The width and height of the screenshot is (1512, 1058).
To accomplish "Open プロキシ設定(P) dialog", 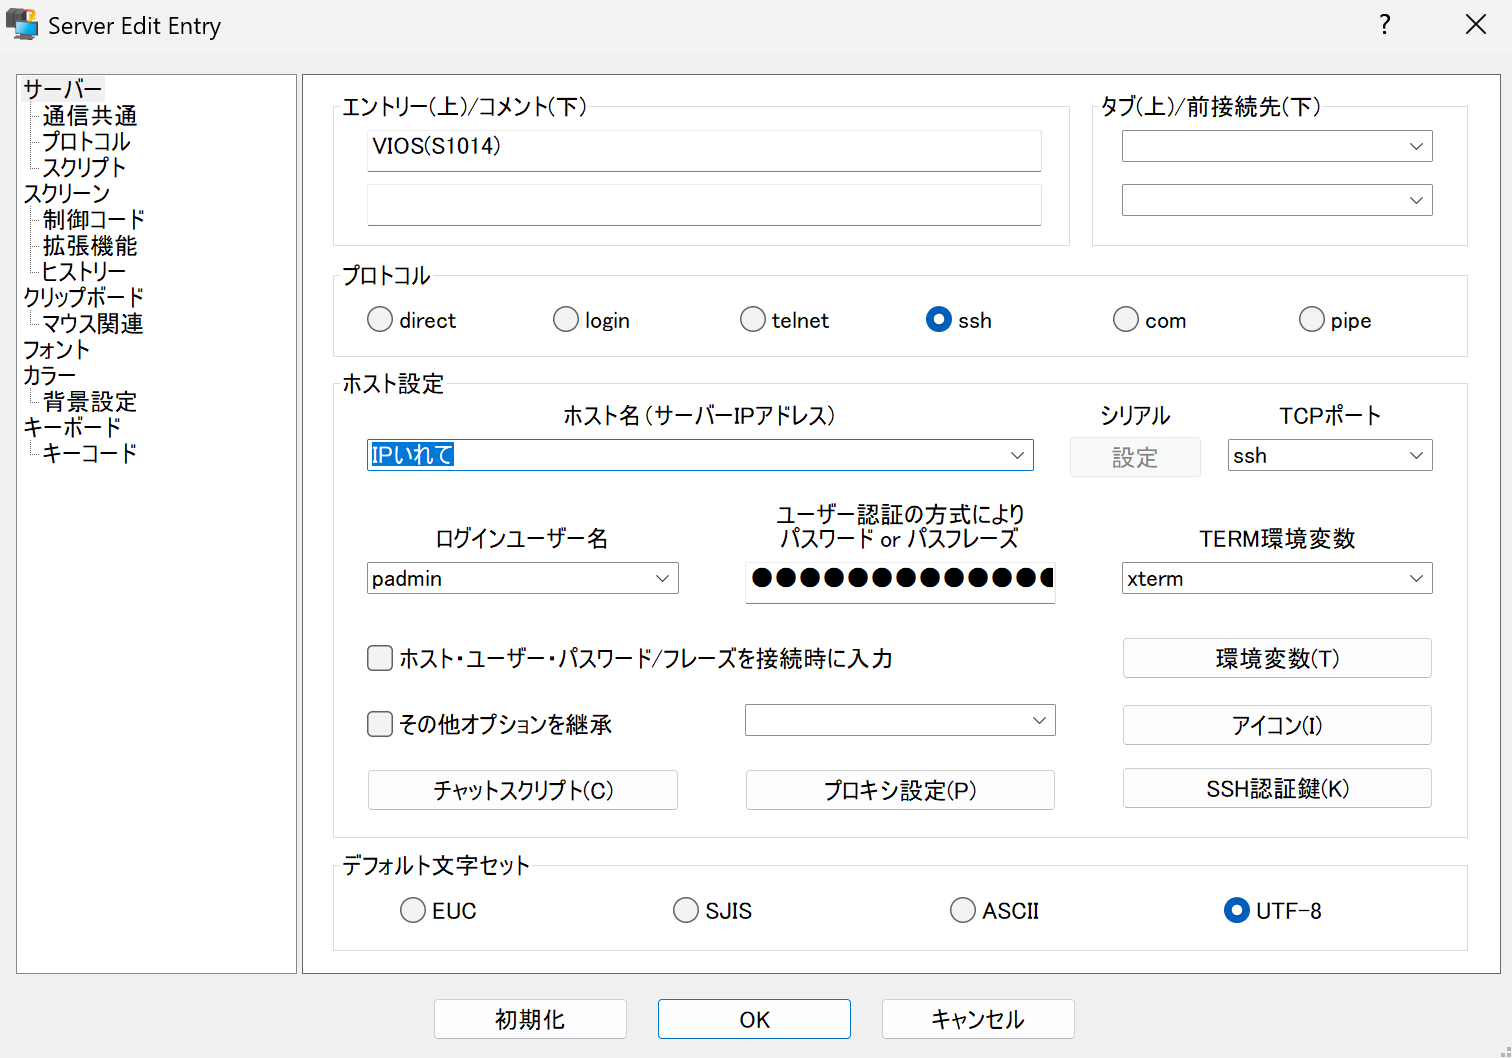I will click(900, 790).
